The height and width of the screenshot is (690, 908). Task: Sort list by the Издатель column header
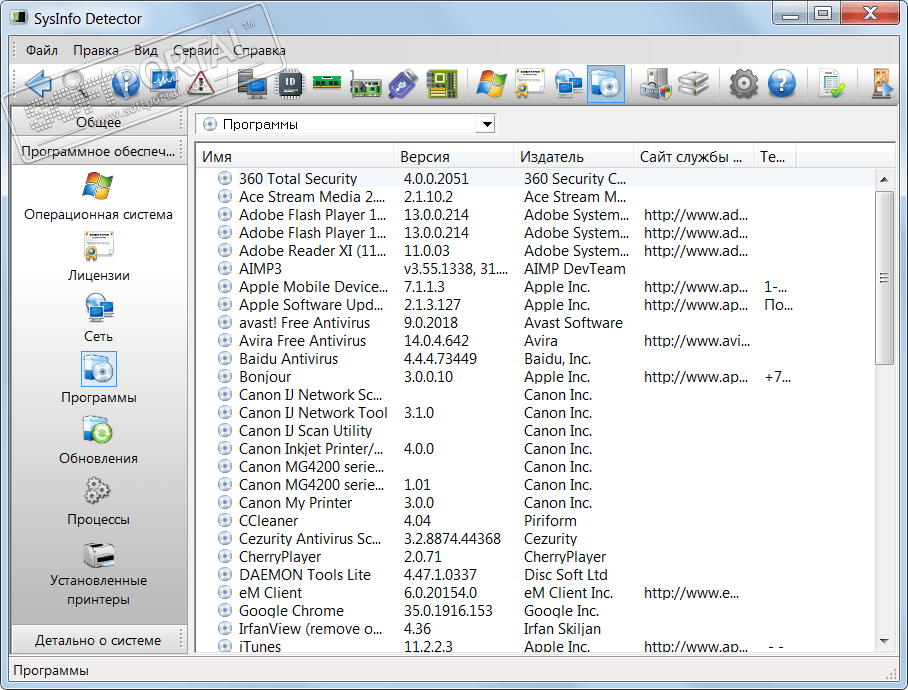coord(551,157)
